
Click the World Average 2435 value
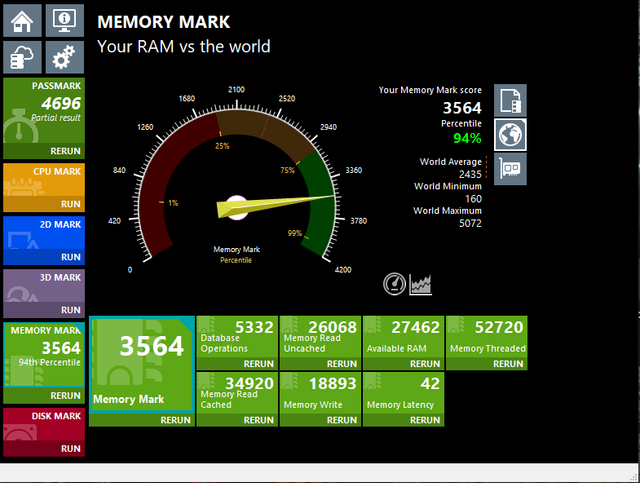470,175
